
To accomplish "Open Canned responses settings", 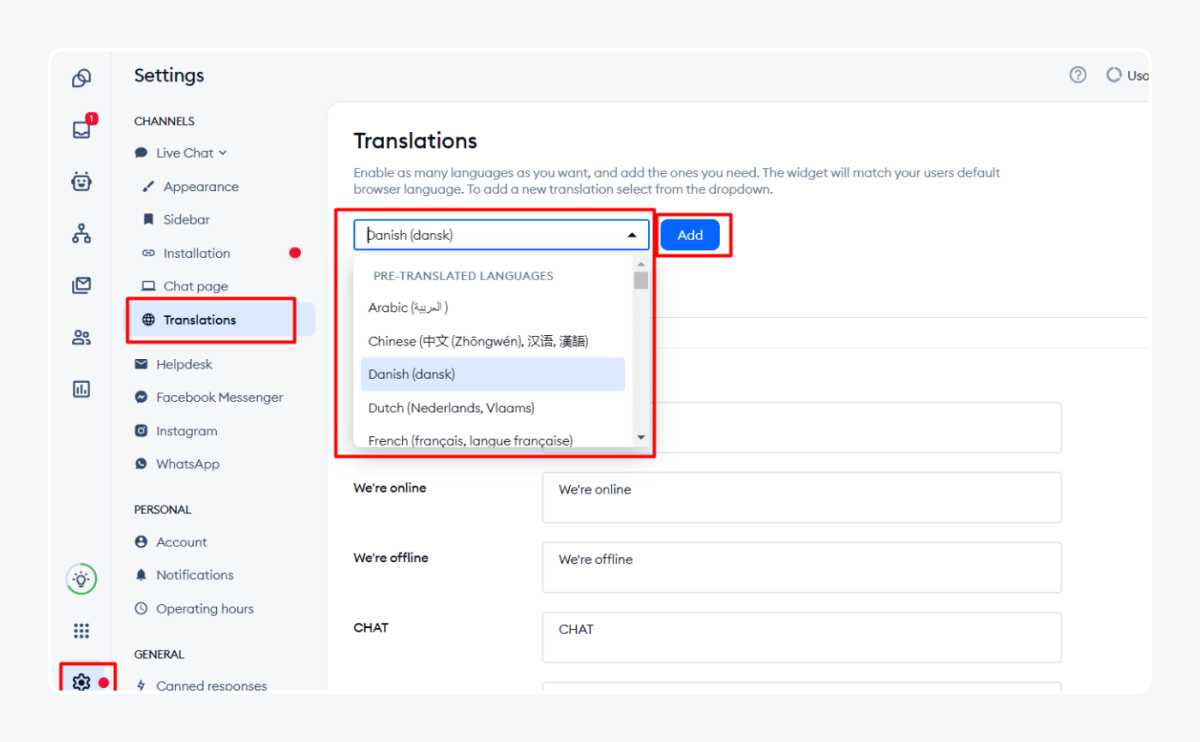I will tap(214, 685).
